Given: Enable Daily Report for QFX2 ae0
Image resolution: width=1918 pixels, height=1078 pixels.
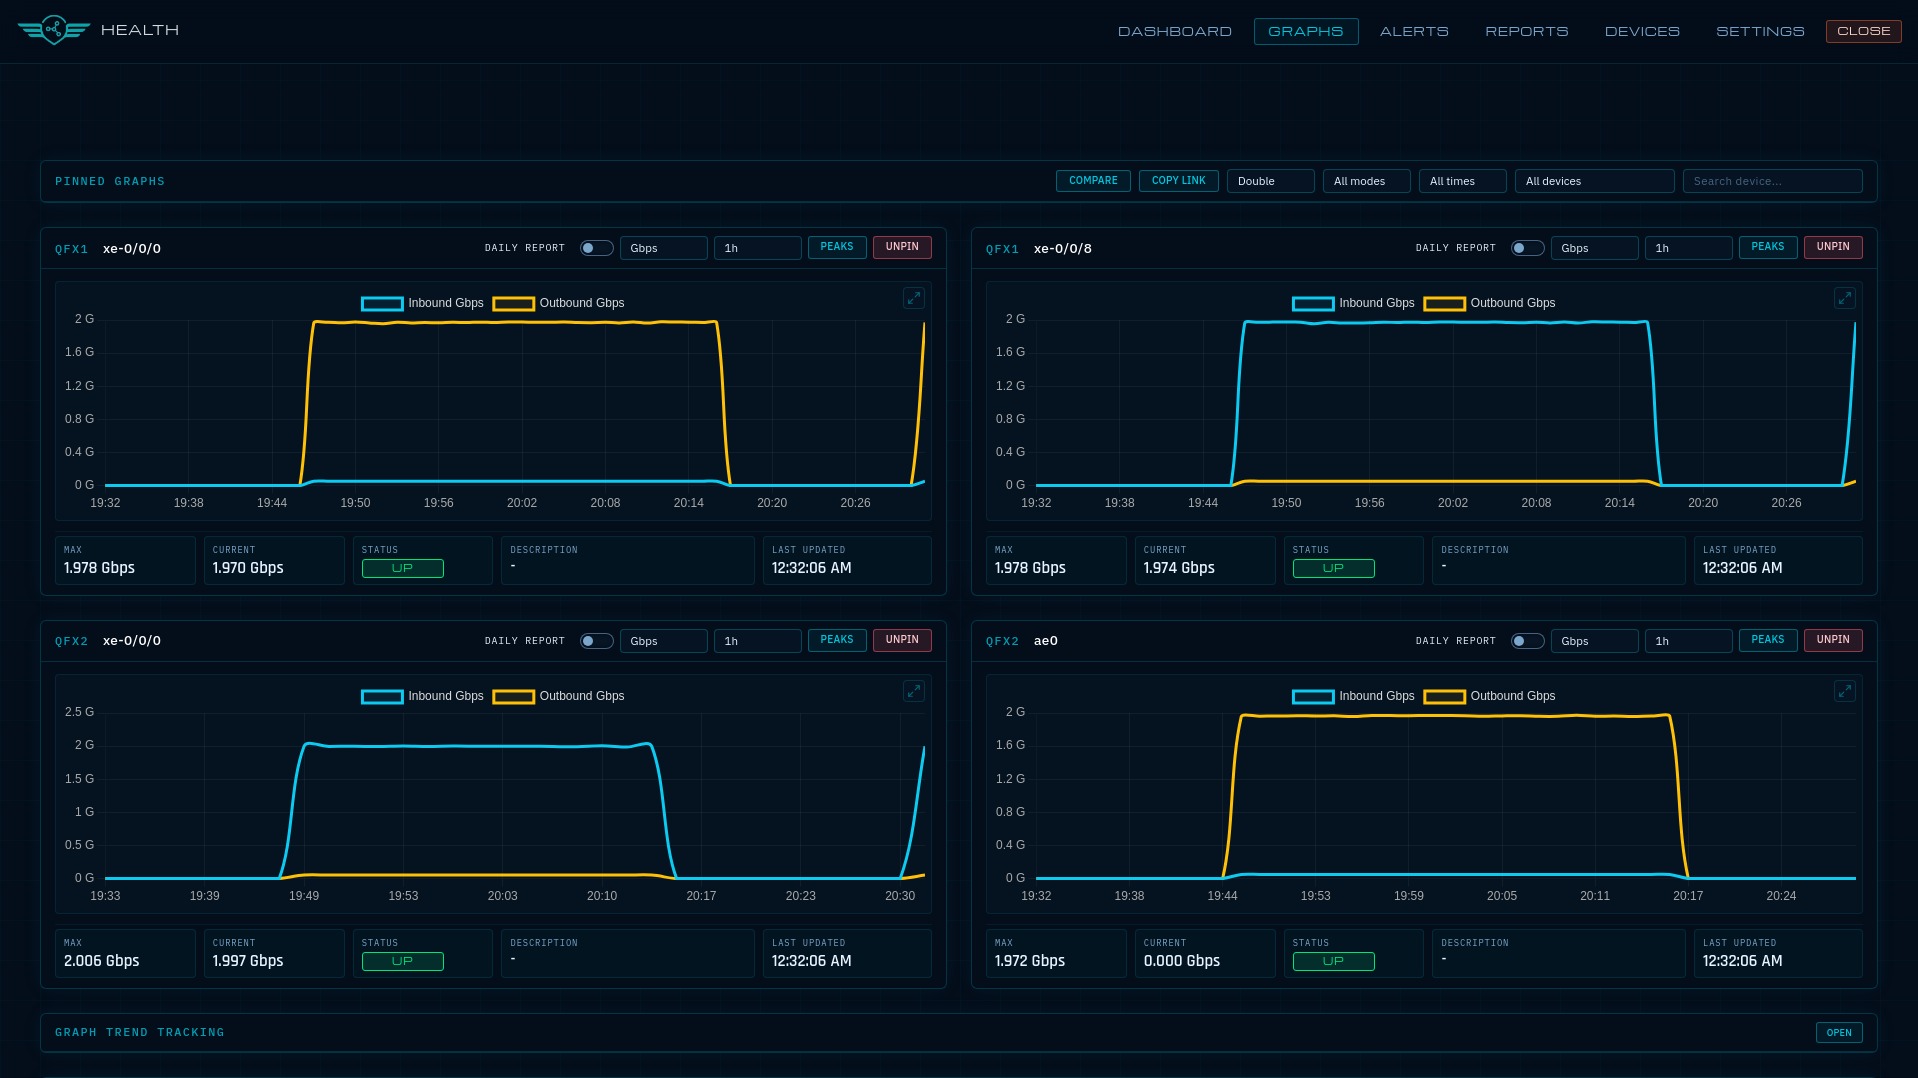Looking at the screenshot, I should (1528, 641).
